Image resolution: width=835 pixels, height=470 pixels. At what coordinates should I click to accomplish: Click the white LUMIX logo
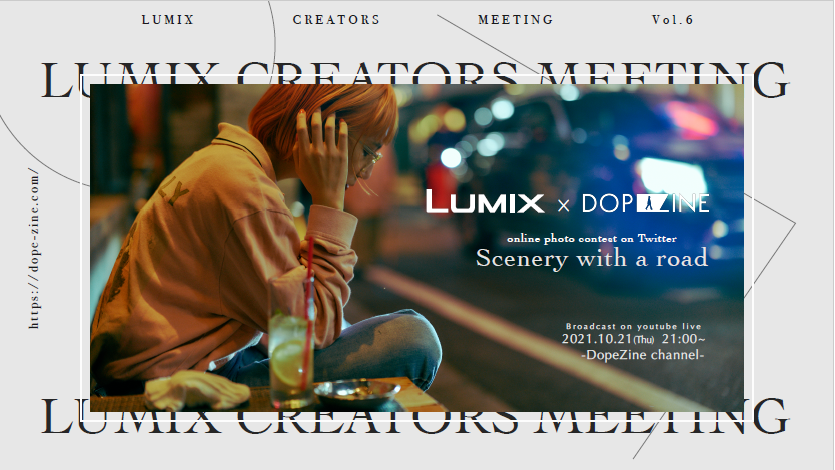click(x=485, y=202)
